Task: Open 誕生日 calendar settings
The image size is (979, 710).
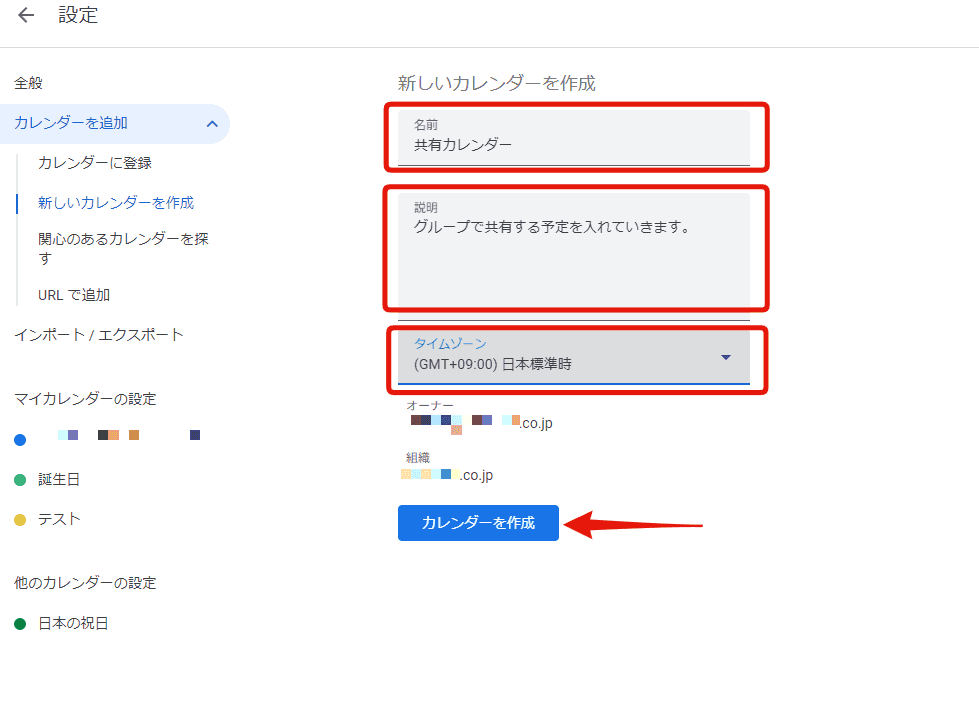Action: (59, 480)
